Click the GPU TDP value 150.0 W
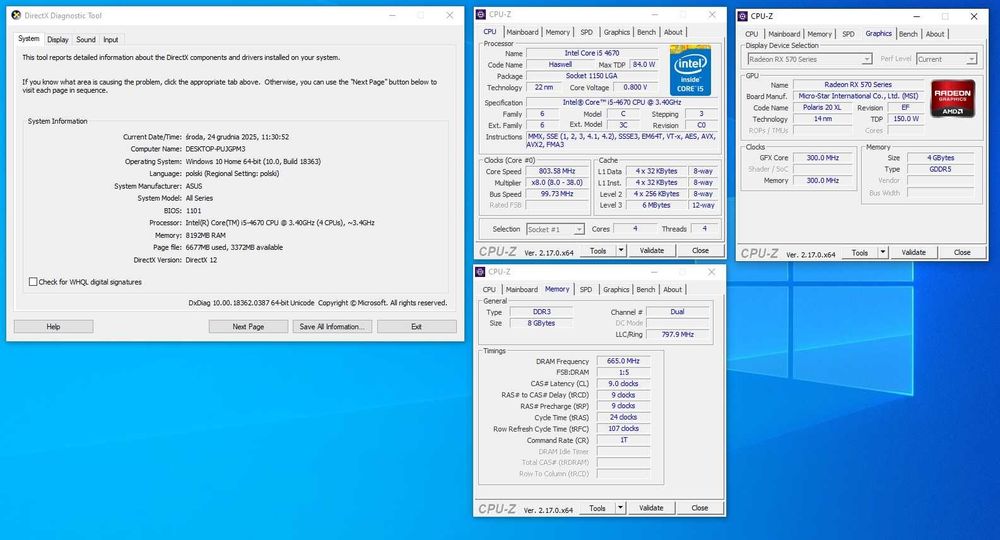 (906, 119)
